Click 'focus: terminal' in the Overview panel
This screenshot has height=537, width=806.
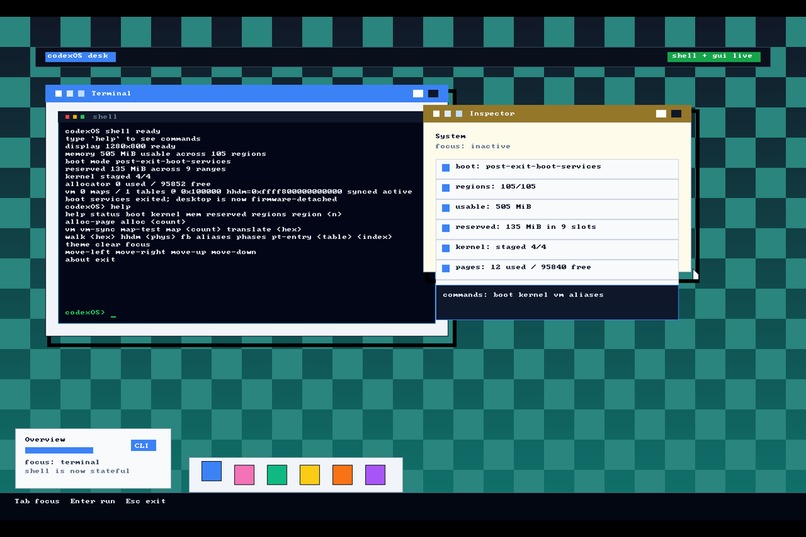tap(62, 462)
